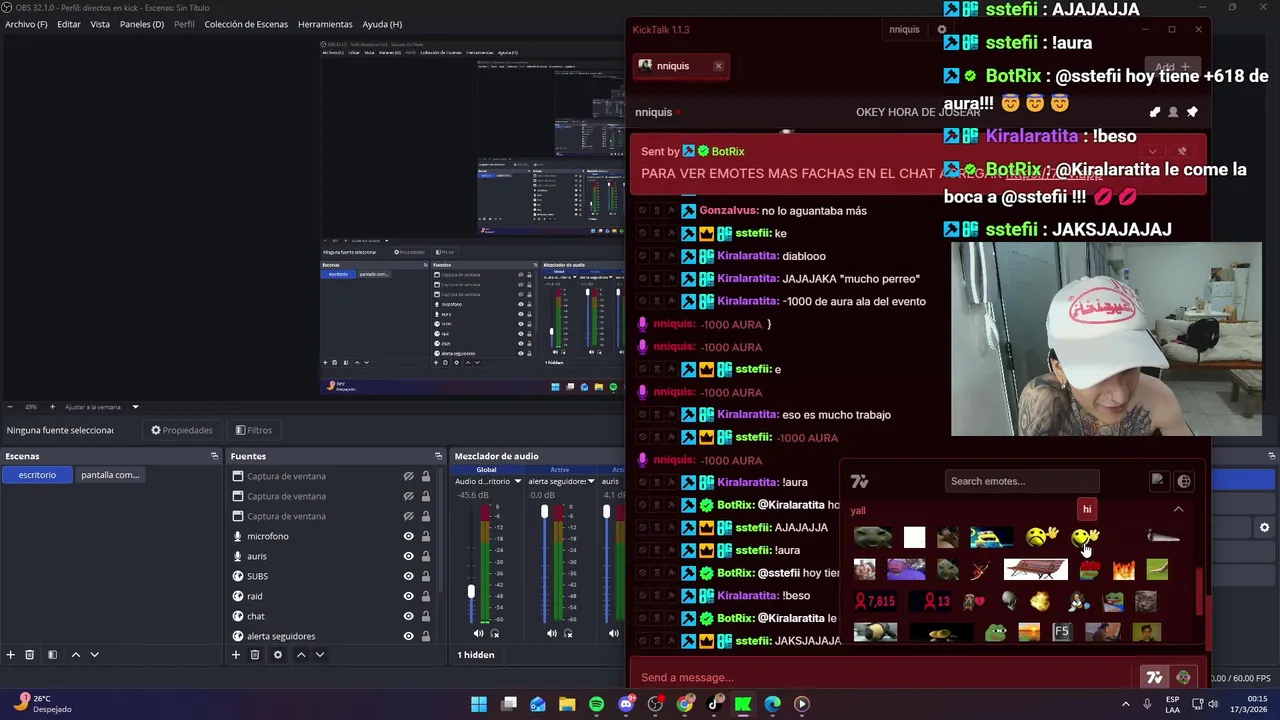This screenshot has width=1280, height=720.
Task: Move the source up in Fuentes
Action: click(301, 655)
